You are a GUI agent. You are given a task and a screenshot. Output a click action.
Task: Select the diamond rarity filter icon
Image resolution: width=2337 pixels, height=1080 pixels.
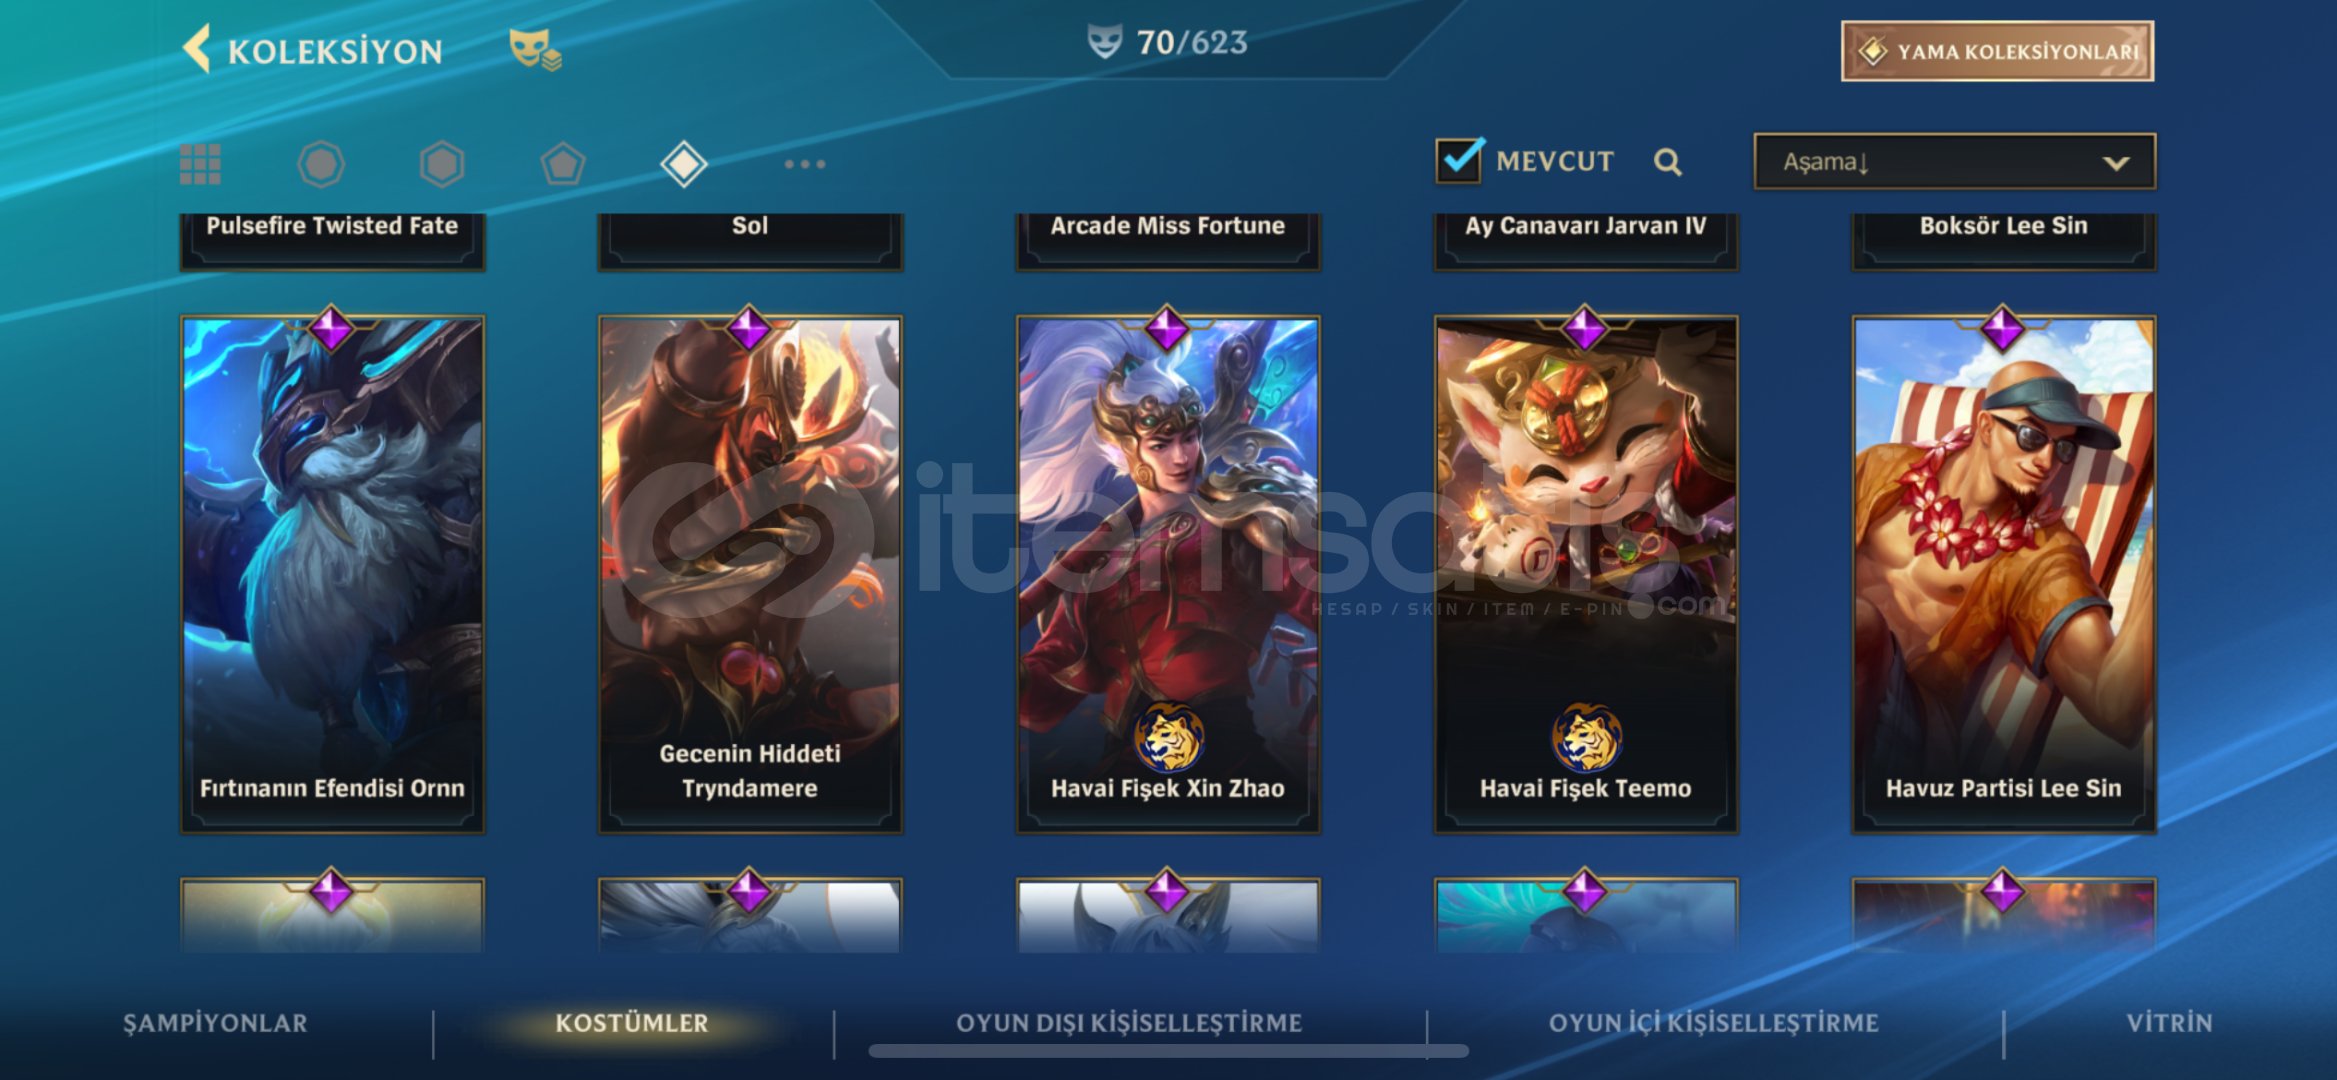[684, 164]
